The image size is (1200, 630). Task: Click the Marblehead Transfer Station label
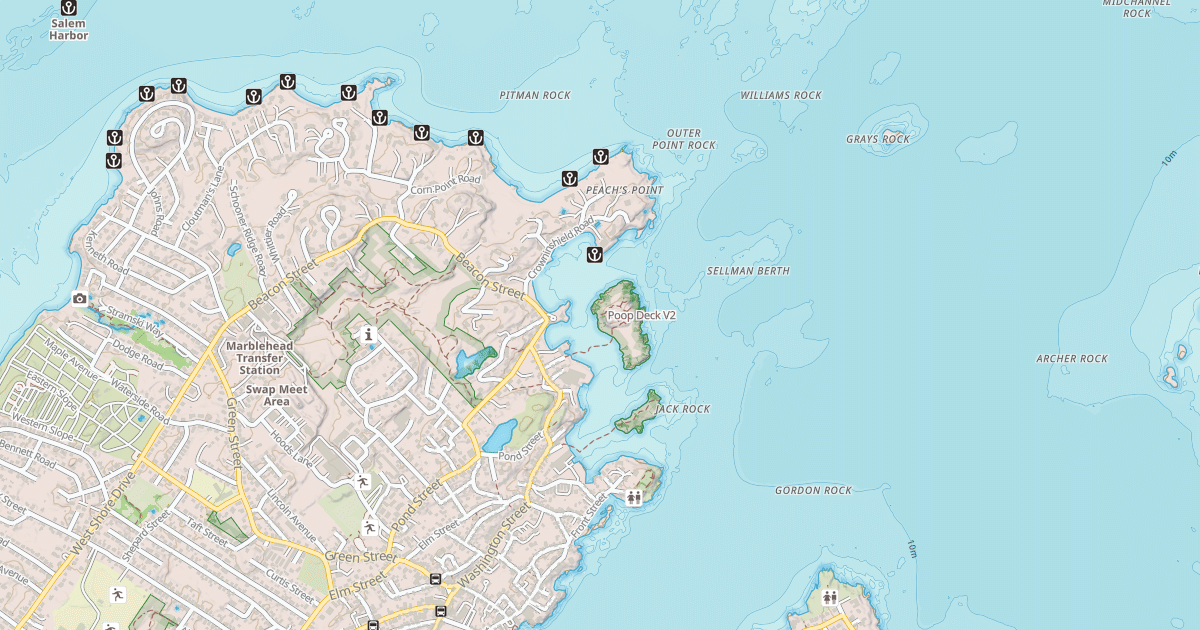259,358
